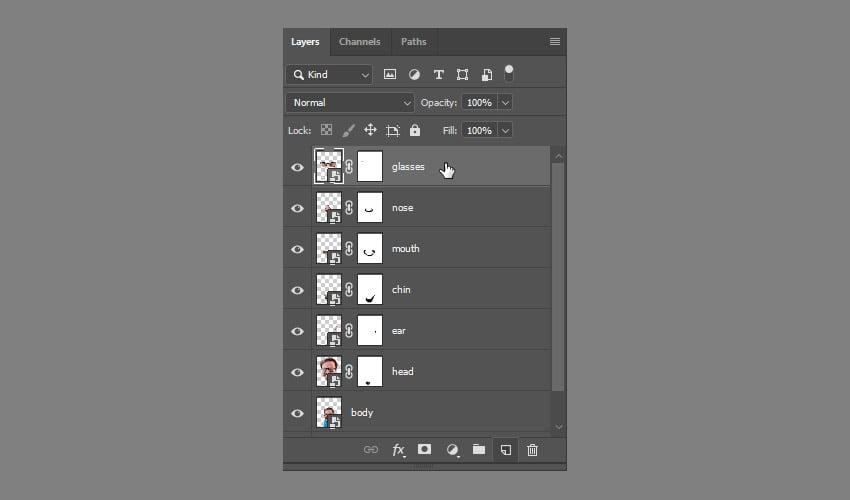Click the Link layers icon

click(371, 450)
